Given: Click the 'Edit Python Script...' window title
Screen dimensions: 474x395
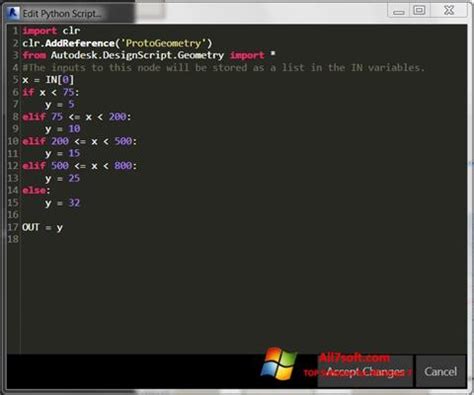Looking at the screenshot, I should 62,14.
